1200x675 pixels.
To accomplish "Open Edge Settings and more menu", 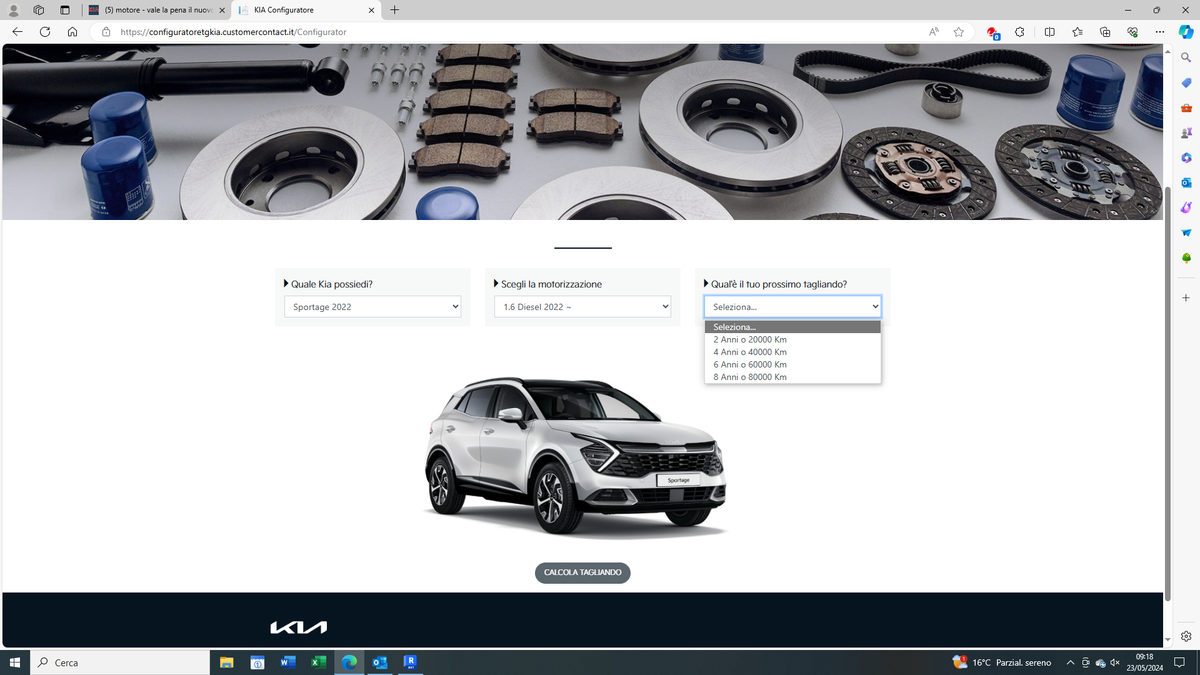I will 1160,32.
